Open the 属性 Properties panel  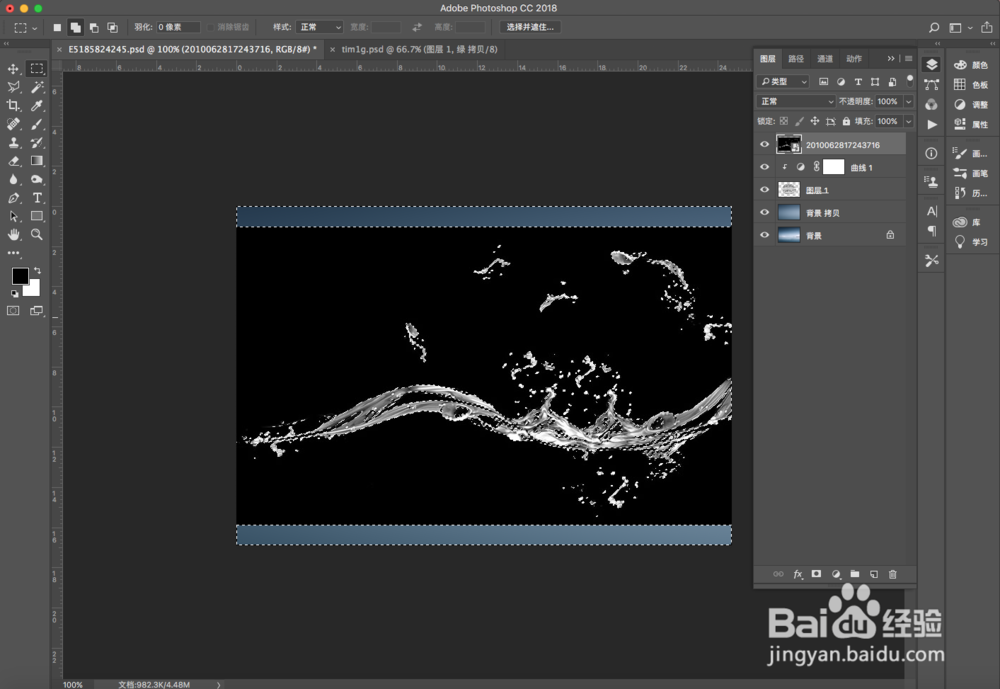(x=971, y=124)
